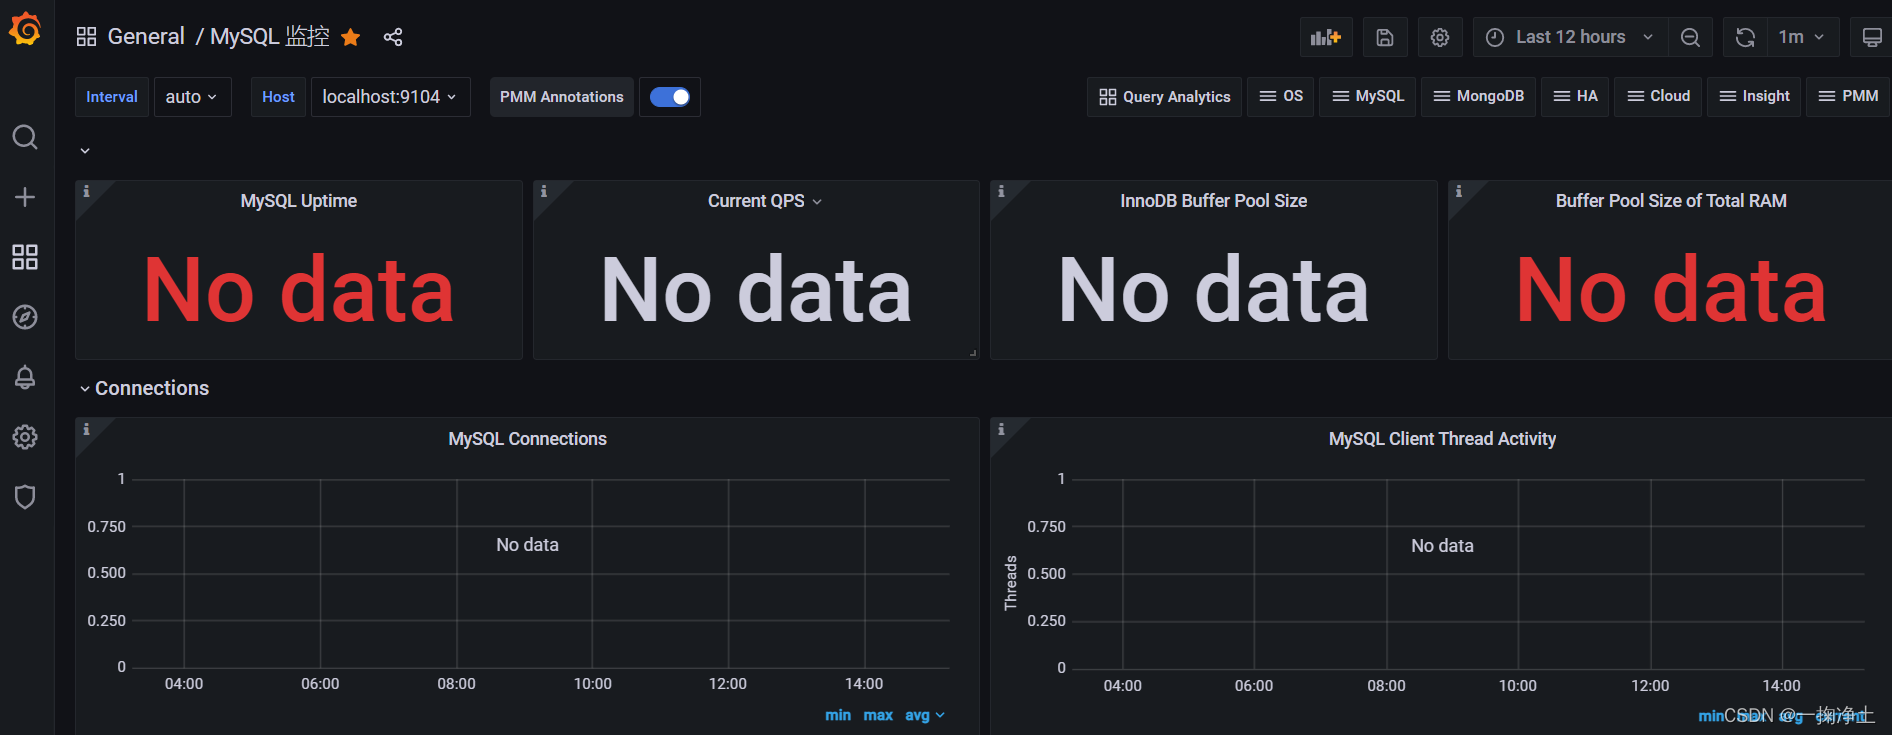Click the Buffer Pool Size of Total RAM title
The image size is (1892, 735).
tap(1671, 201)
